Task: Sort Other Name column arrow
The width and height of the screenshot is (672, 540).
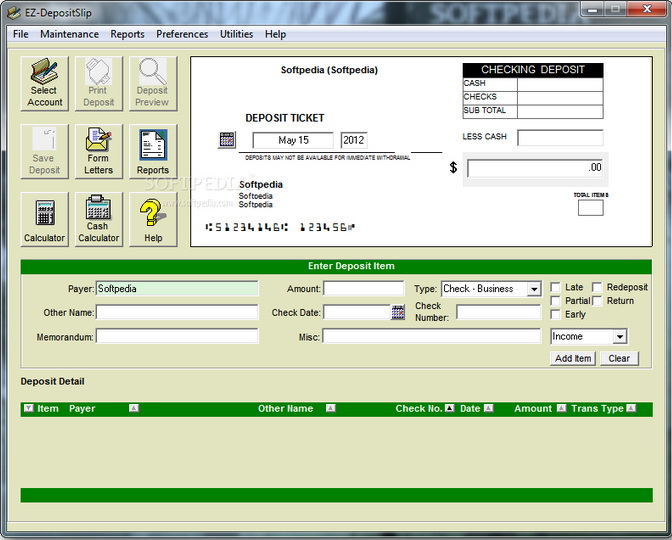Action: 330,408
